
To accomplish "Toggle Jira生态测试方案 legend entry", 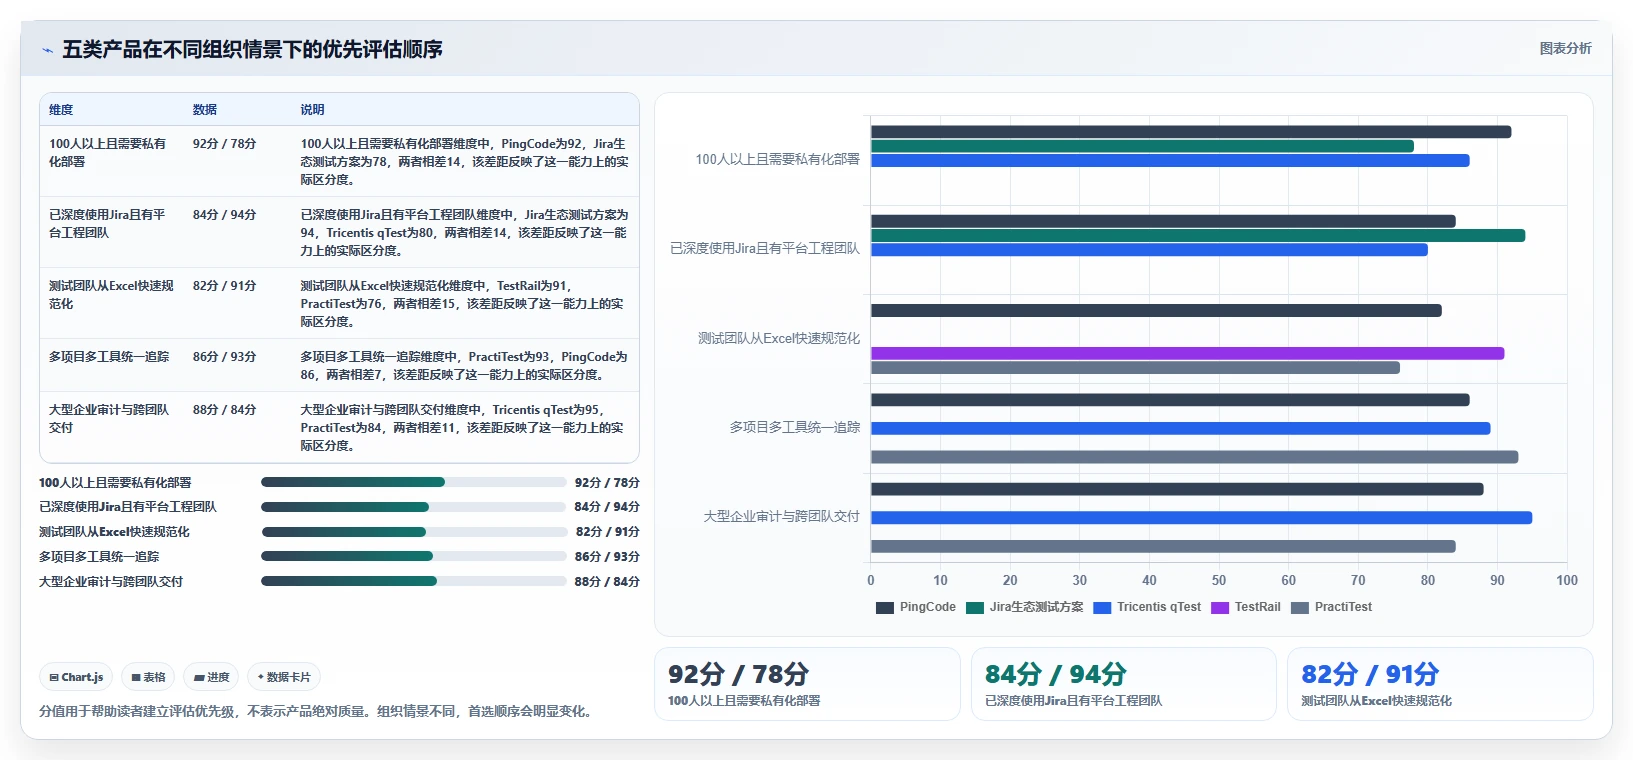I will [1025, 607].
